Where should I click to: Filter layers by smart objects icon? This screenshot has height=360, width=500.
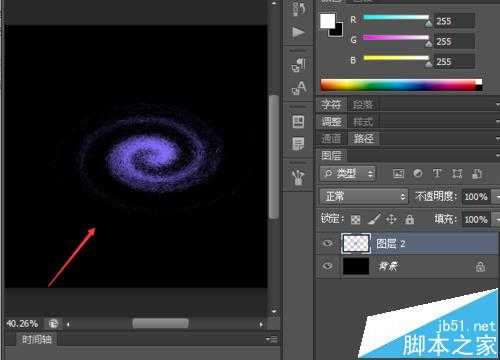tap(477, 174)
